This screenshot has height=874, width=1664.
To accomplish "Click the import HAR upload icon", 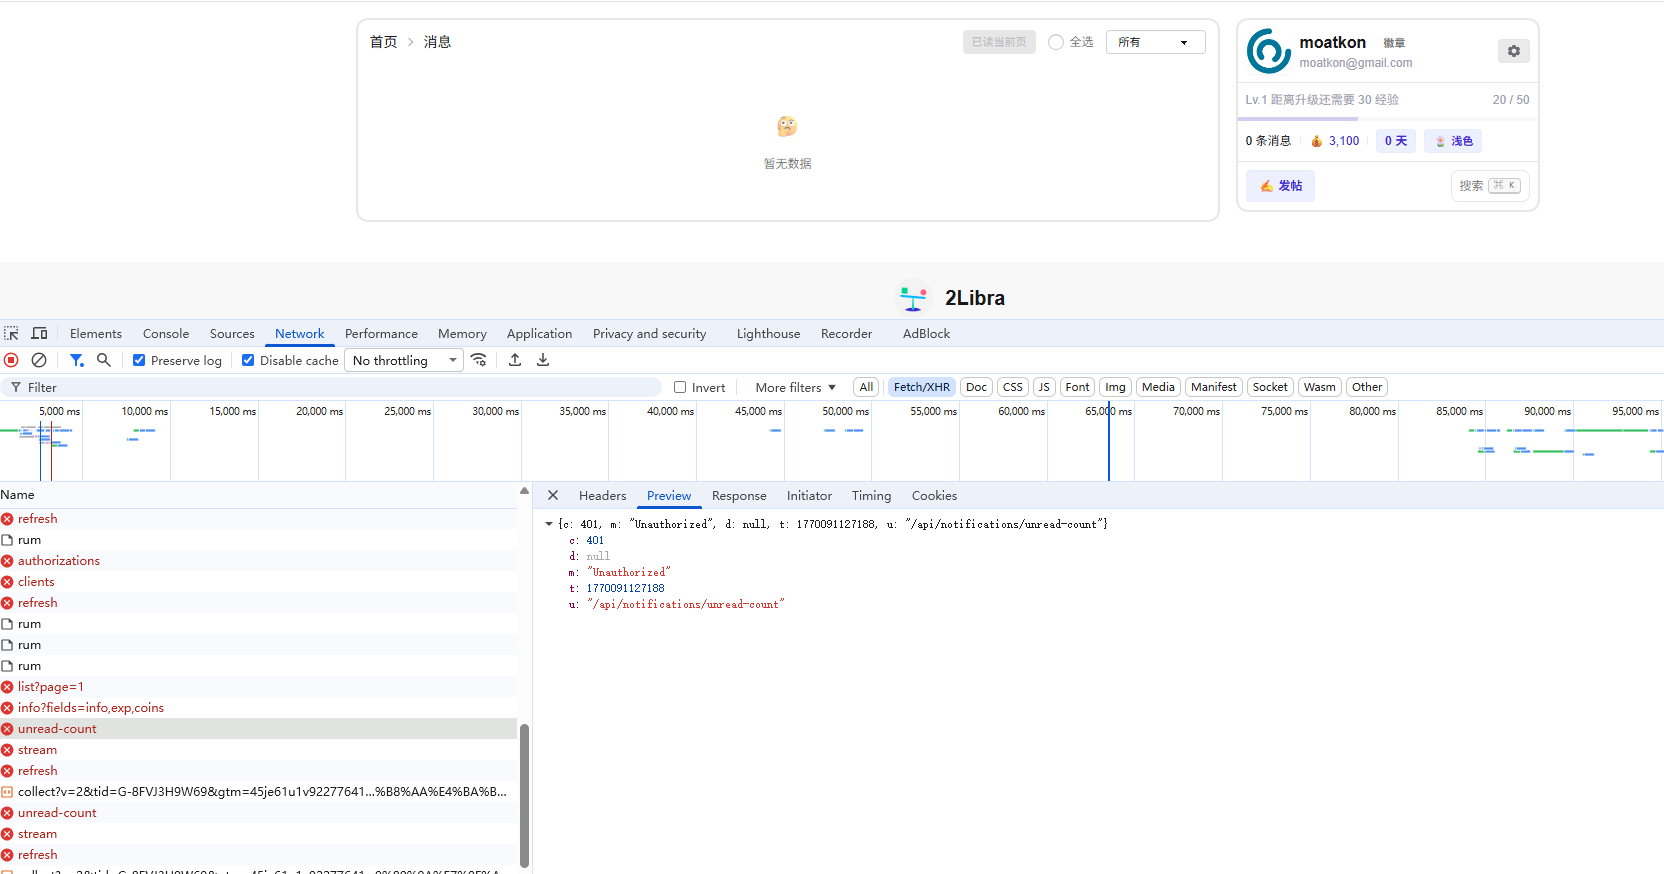I will 515,360.
